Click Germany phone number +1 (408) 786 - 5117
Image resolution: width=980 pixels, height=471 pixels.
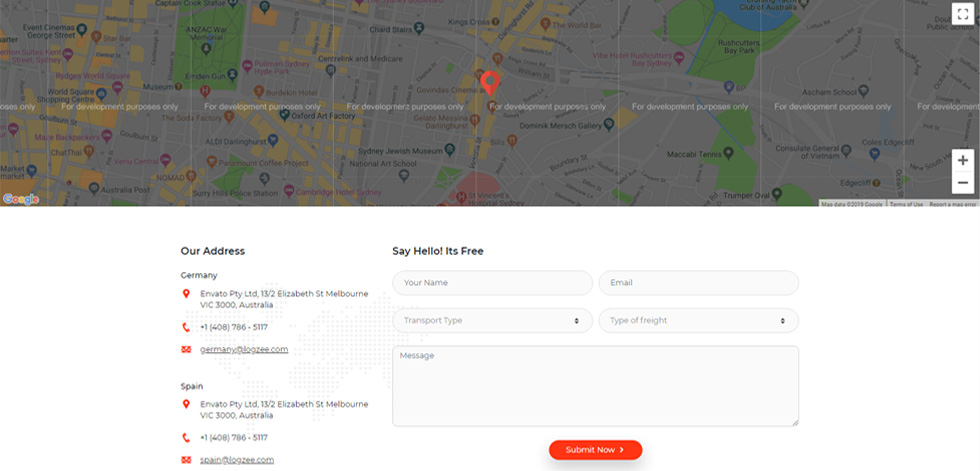pyautogui.click(x=234, y=327)
